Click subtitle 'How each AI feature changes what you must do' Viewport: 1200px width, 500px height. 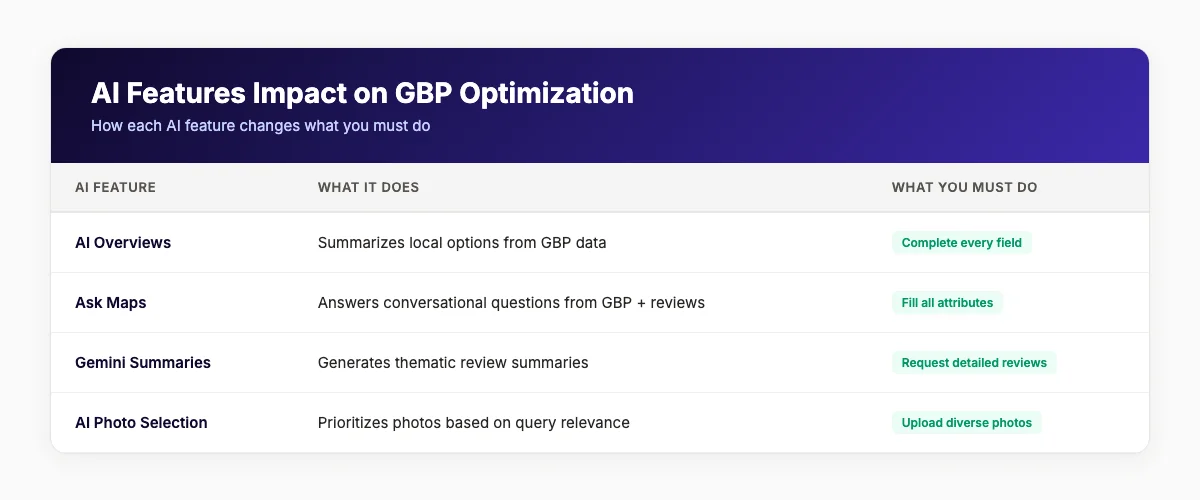point(260,127)
